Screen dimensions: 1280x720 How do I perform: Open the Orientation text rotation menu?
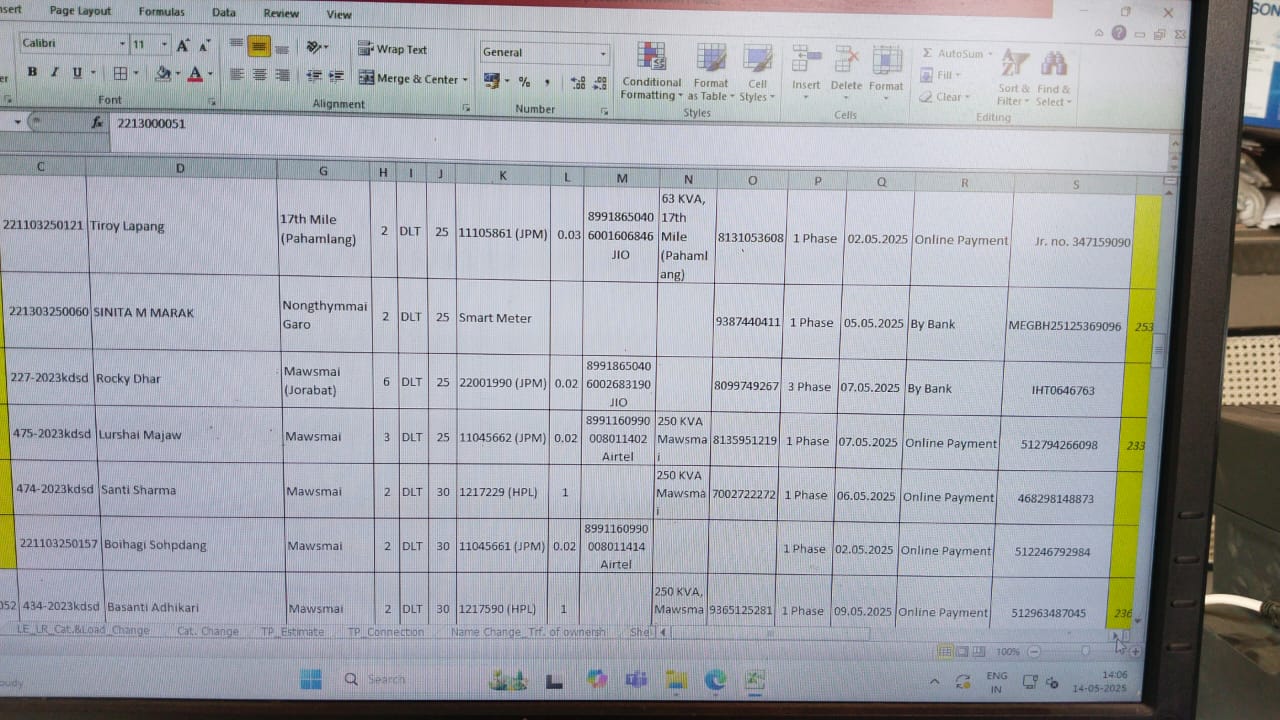(x=317, y=47)
